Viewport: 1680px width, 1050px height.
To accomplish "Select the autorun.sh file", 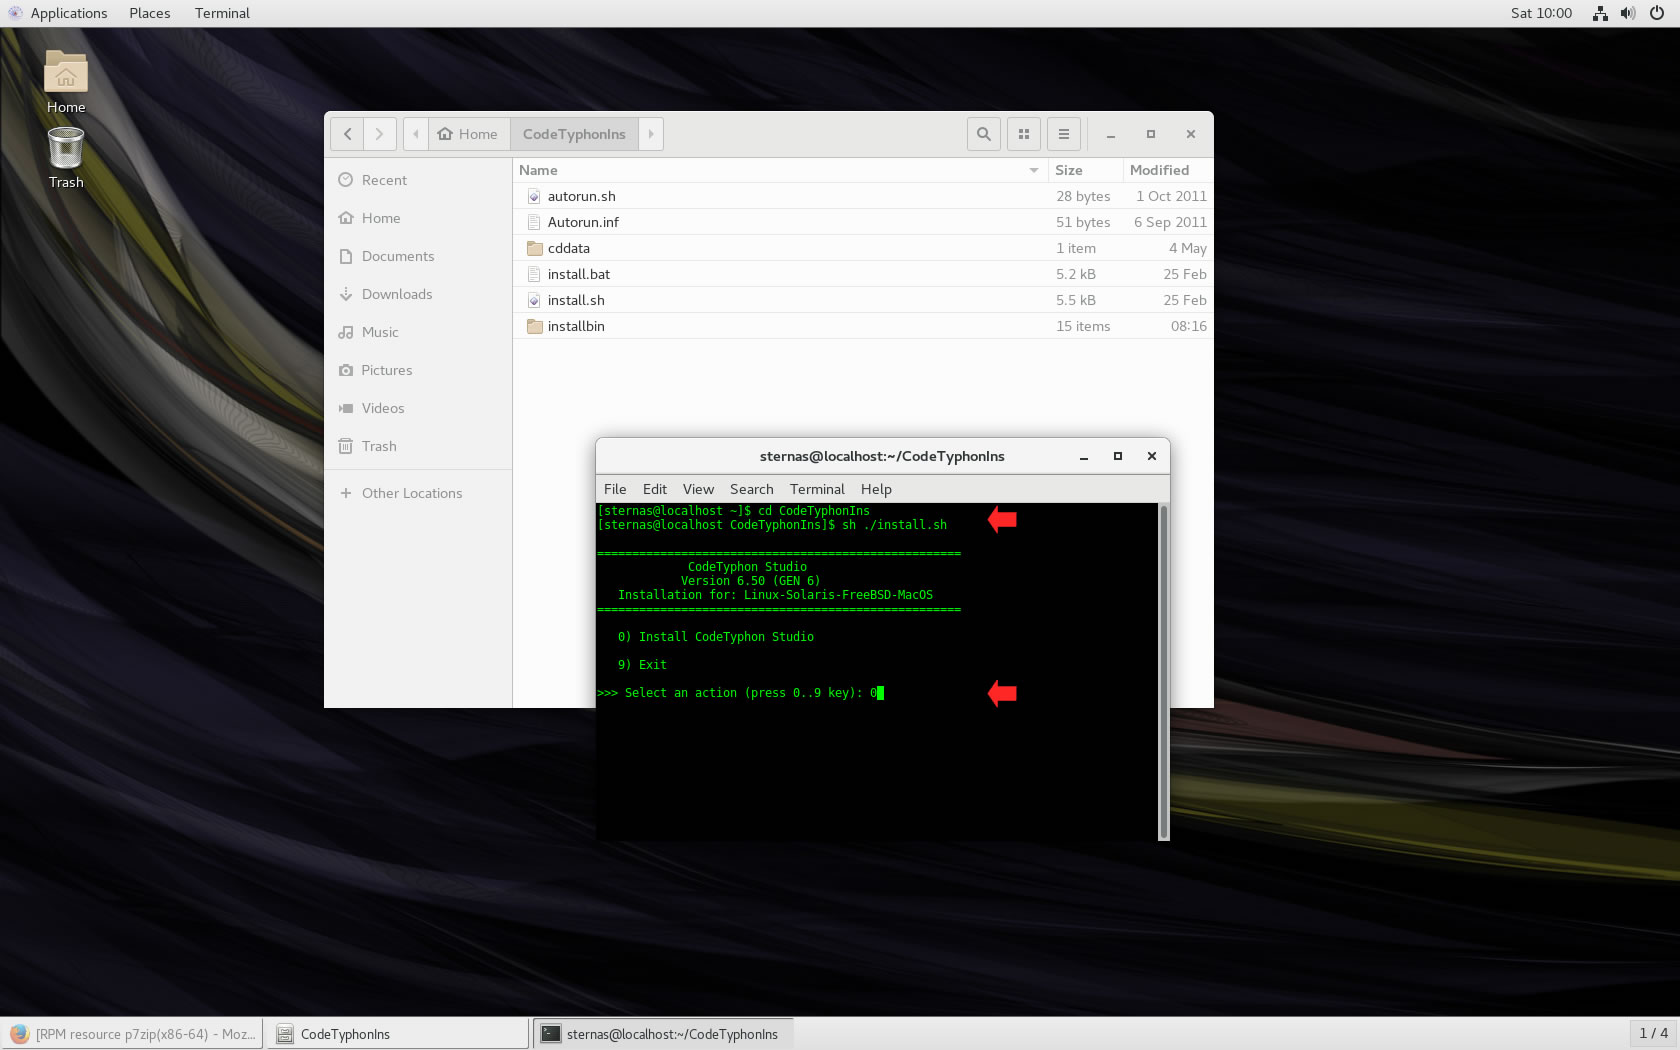I will pyautogui.click(x=863, y=196).
